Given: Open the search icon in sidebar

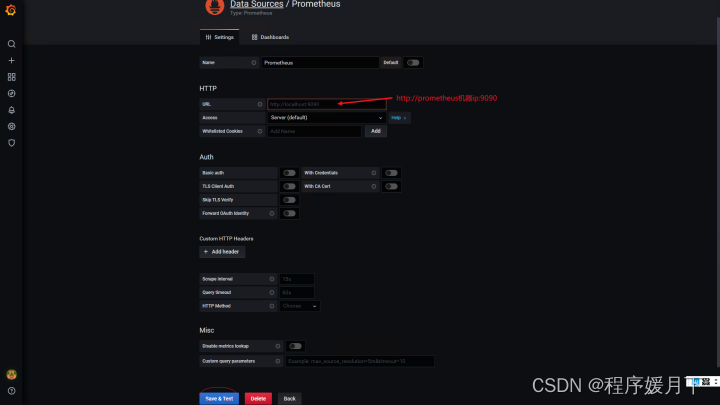Looking at the screenshot, I should point(11,44).
